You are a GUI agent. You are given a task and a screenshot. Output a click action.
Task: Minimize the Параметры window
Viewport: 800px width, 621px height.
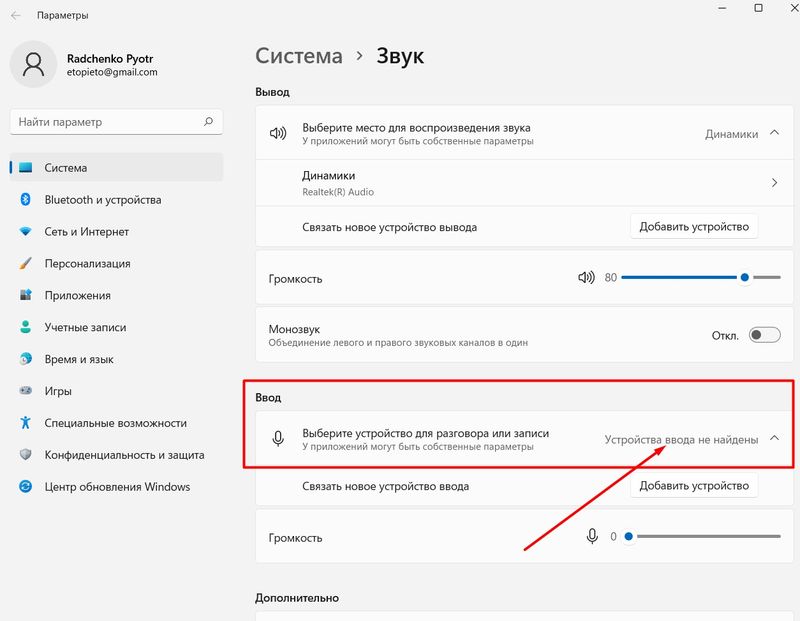pos(722,8)
